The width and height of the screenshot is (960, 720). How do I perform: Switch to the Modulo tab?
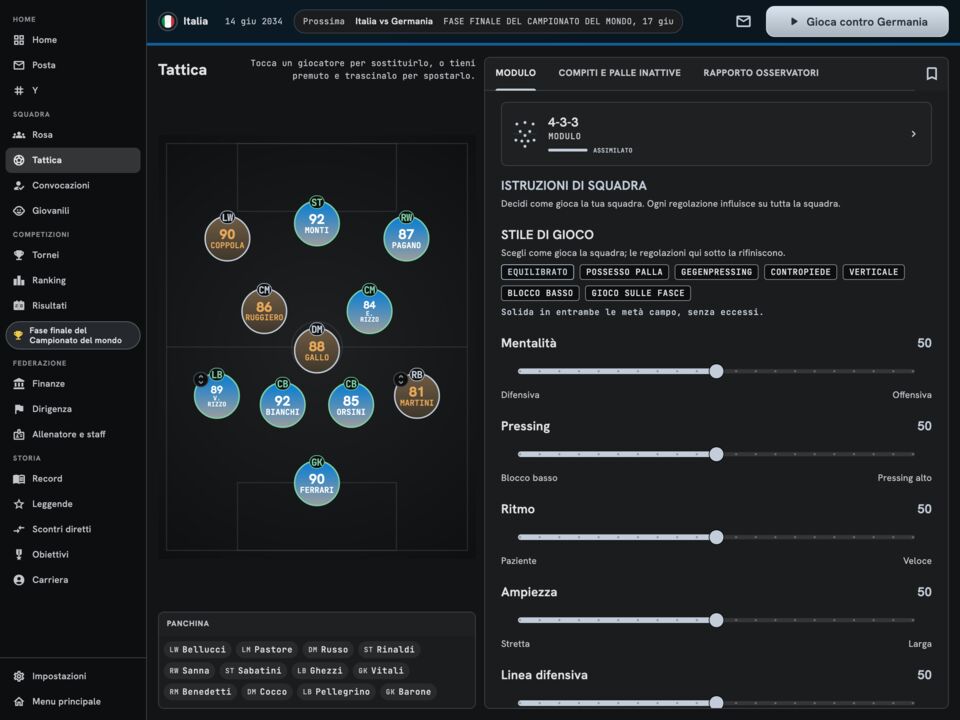click(516, 73)
